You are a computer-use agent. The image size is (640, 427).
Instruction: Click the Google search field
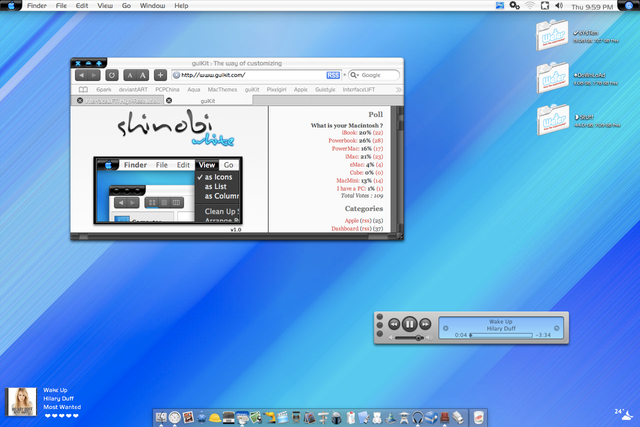[x=374, y=75]
